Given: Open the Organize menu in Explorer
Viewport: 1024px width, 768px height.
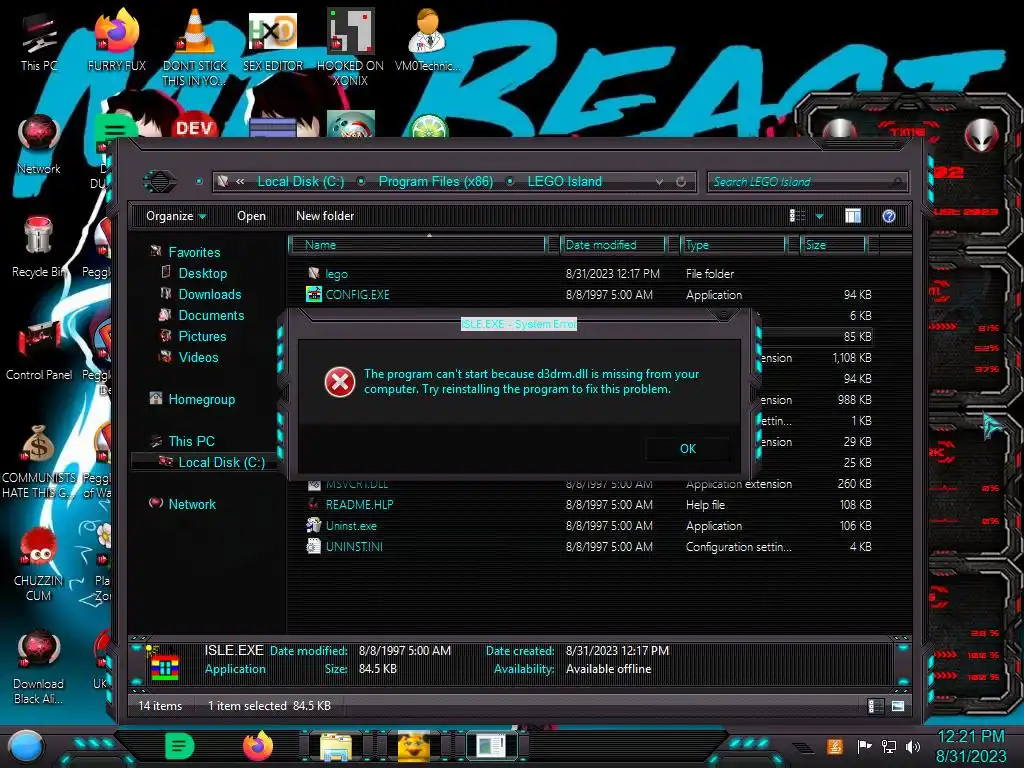Looking at the screenshot, I should [x=176, y=216].
